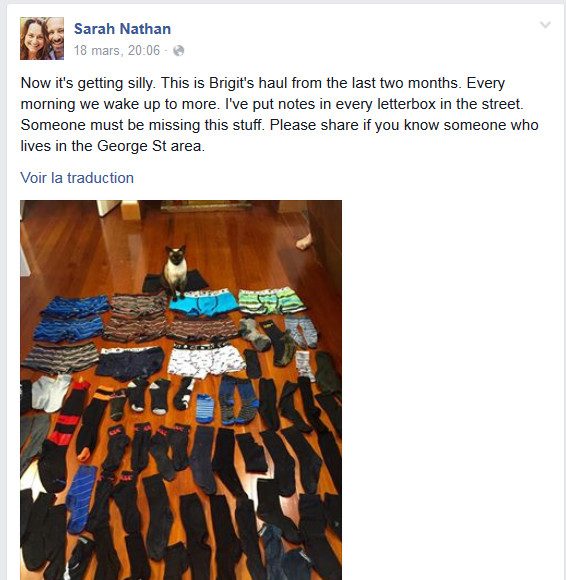Click the woman's face in profile picture
Viewport: 566px width, 580px height.
(x=34, y=38)
